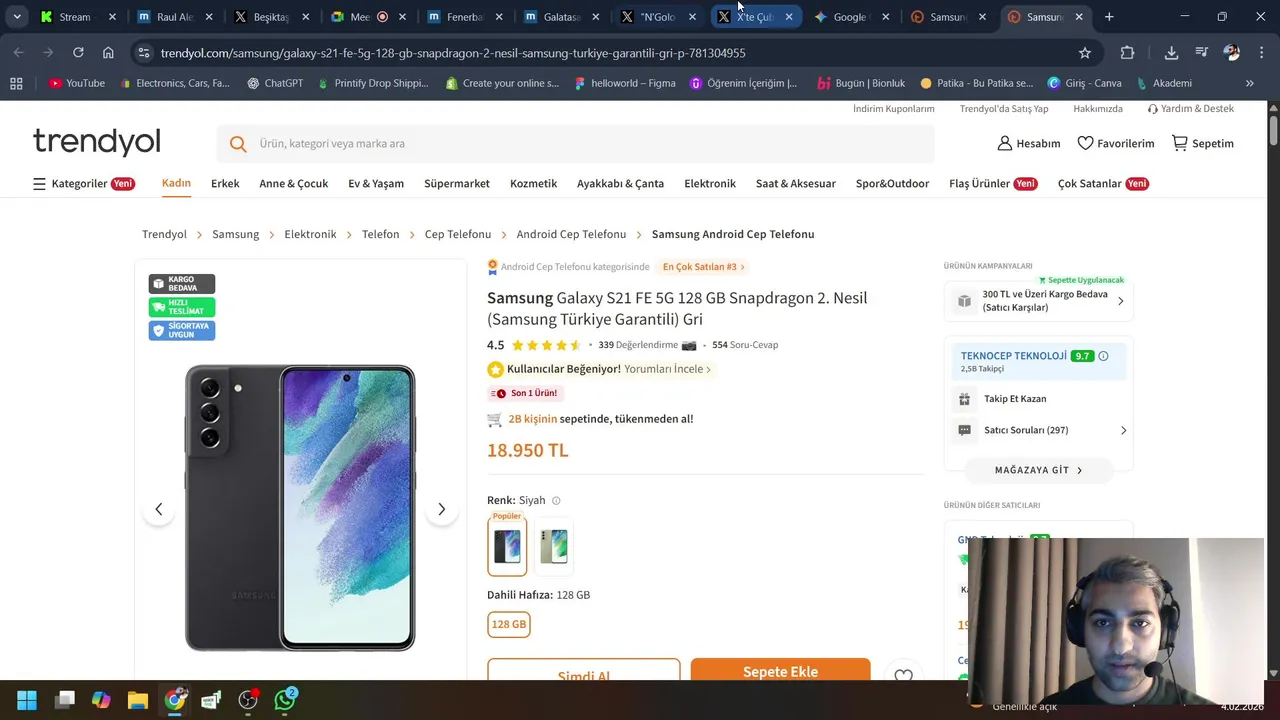Open Favorilerim heart icon in header

click(x=1085, y=143)
